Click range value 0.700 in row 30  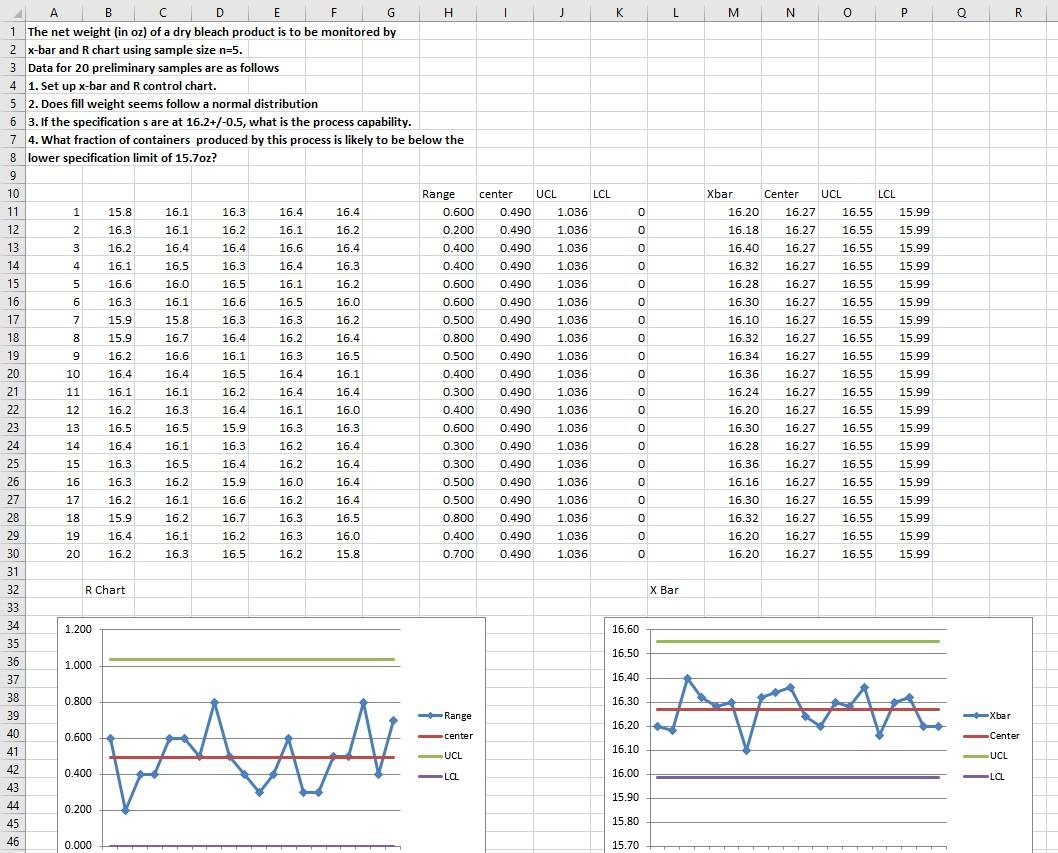pyautogui.click(x=448, y=553)
